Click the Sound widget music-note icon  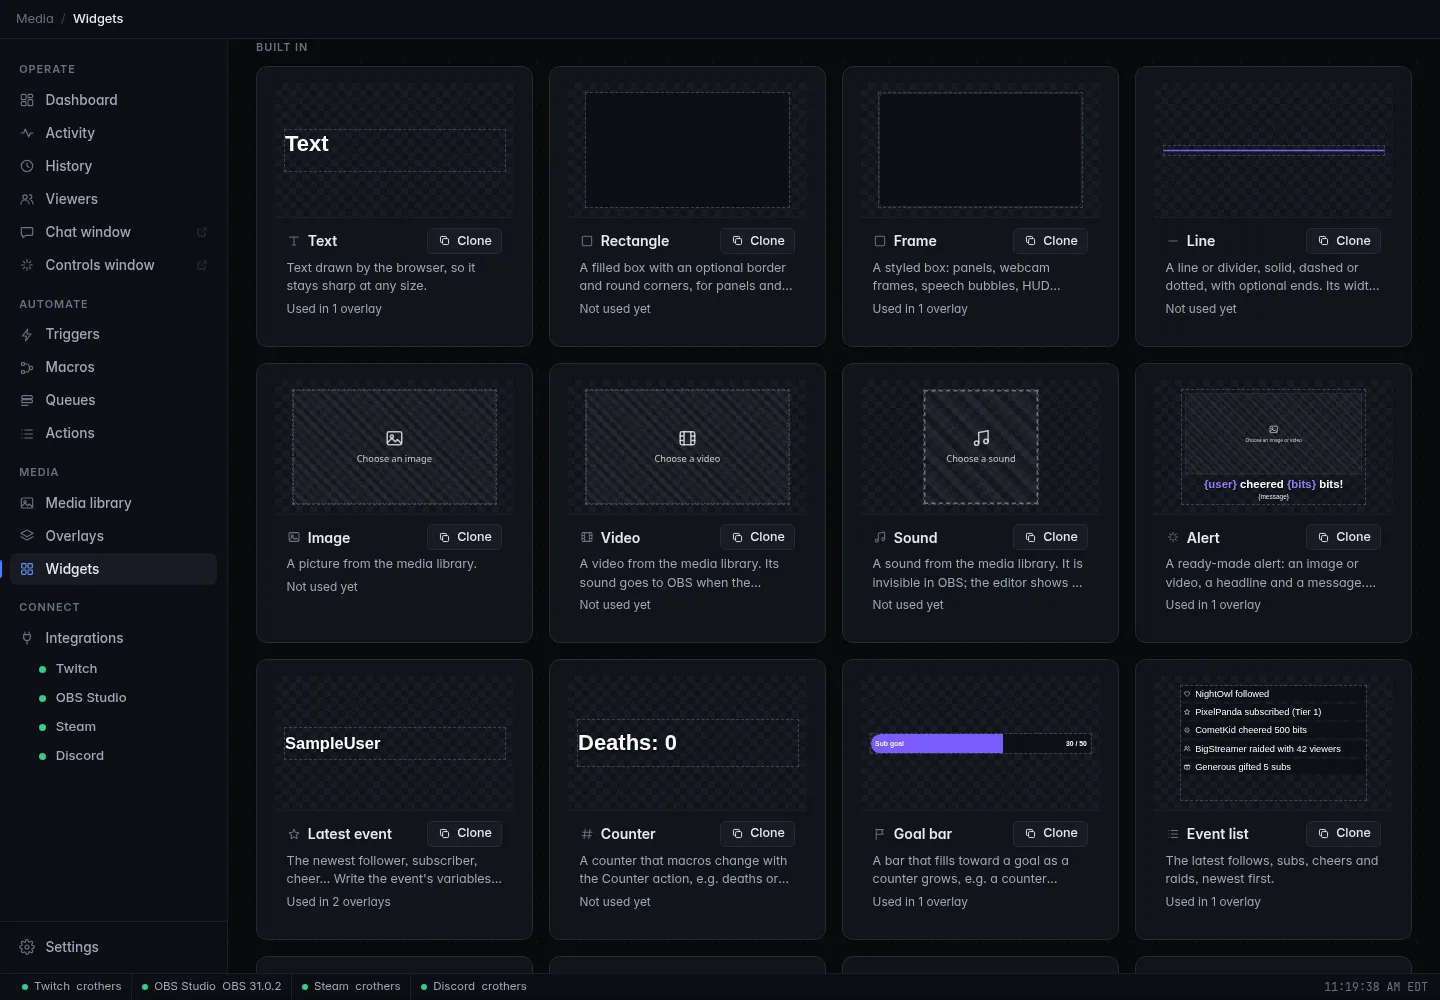(x=880, y=537)
